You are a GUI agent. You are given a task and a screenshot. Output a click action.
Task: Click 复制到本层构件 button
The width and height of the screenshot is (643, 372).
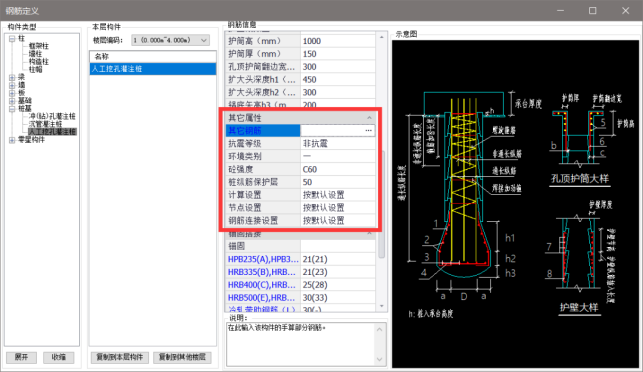coord(120,357)
